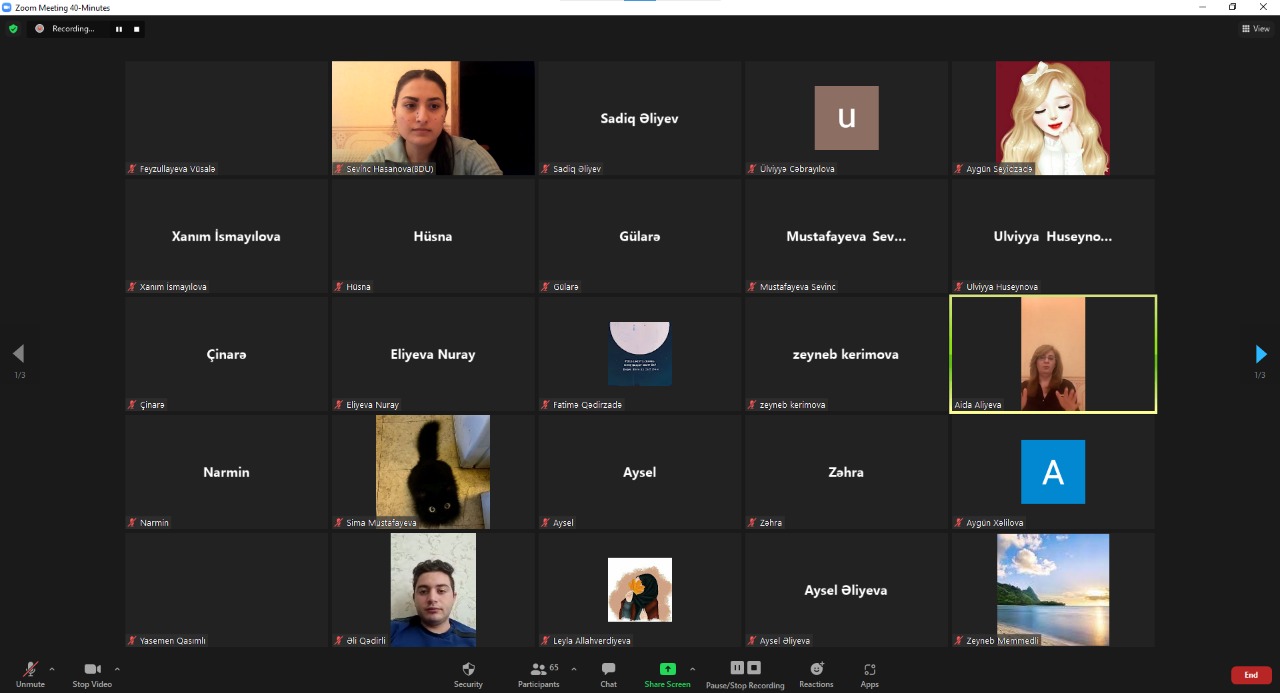Viewport: 1280px width, 693px height.
Task: Start Share Screen
Action: point(667,674)
